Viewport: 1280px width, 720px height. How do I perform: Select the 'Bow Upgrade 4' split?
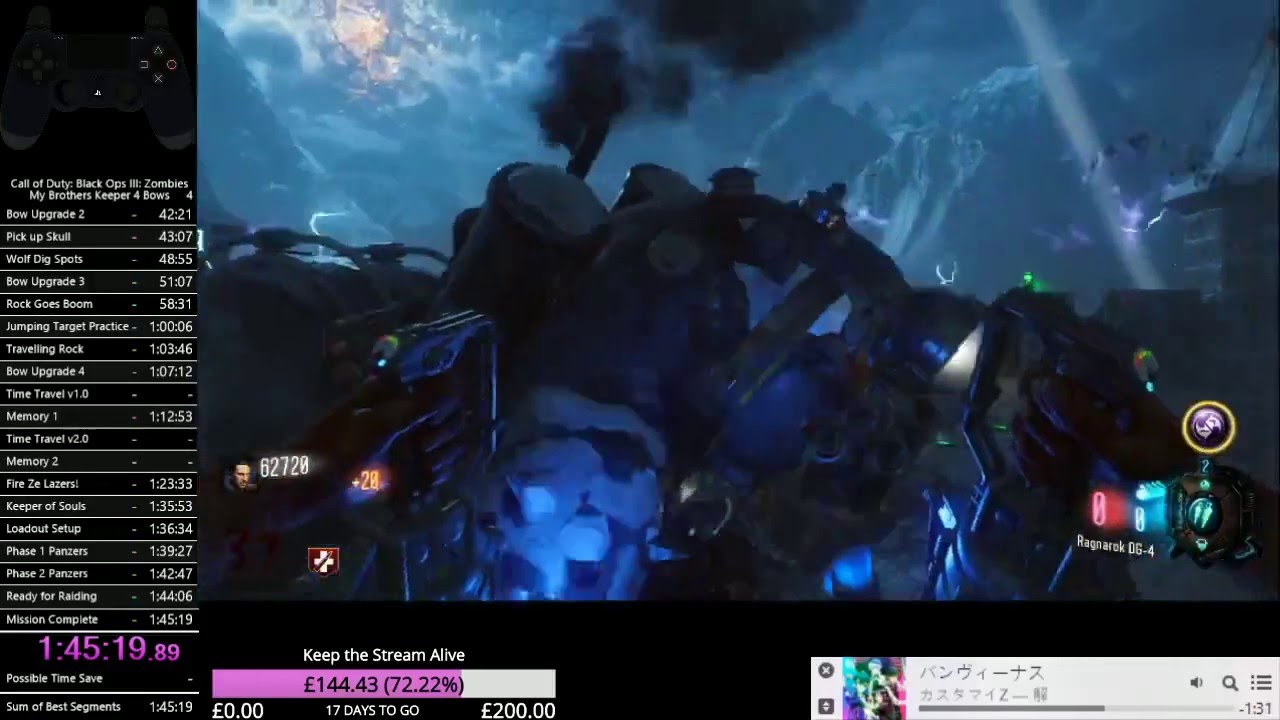point(99,372)
